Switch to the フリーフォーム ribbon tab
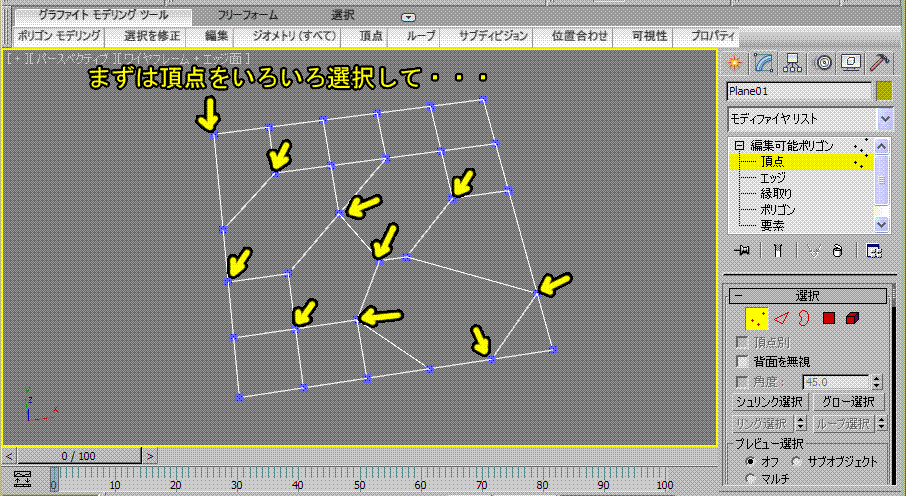Viewport: 906px width, 496px height. tap(247, 16)
